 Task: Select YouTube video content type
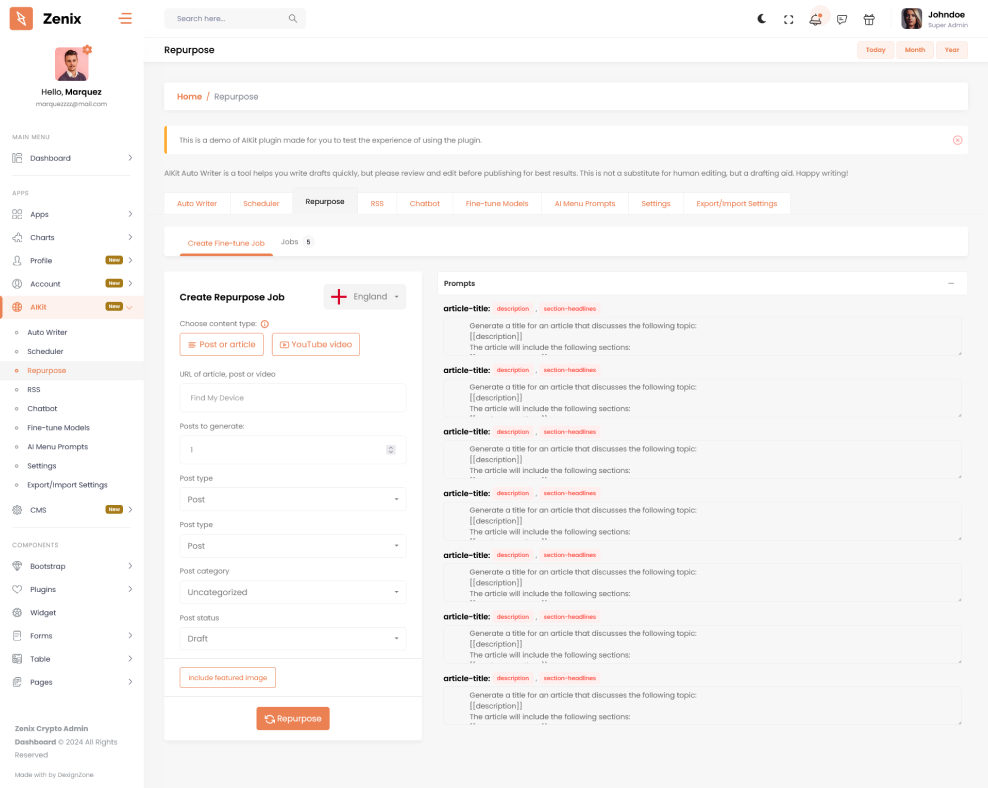click(x=315, y=345)
